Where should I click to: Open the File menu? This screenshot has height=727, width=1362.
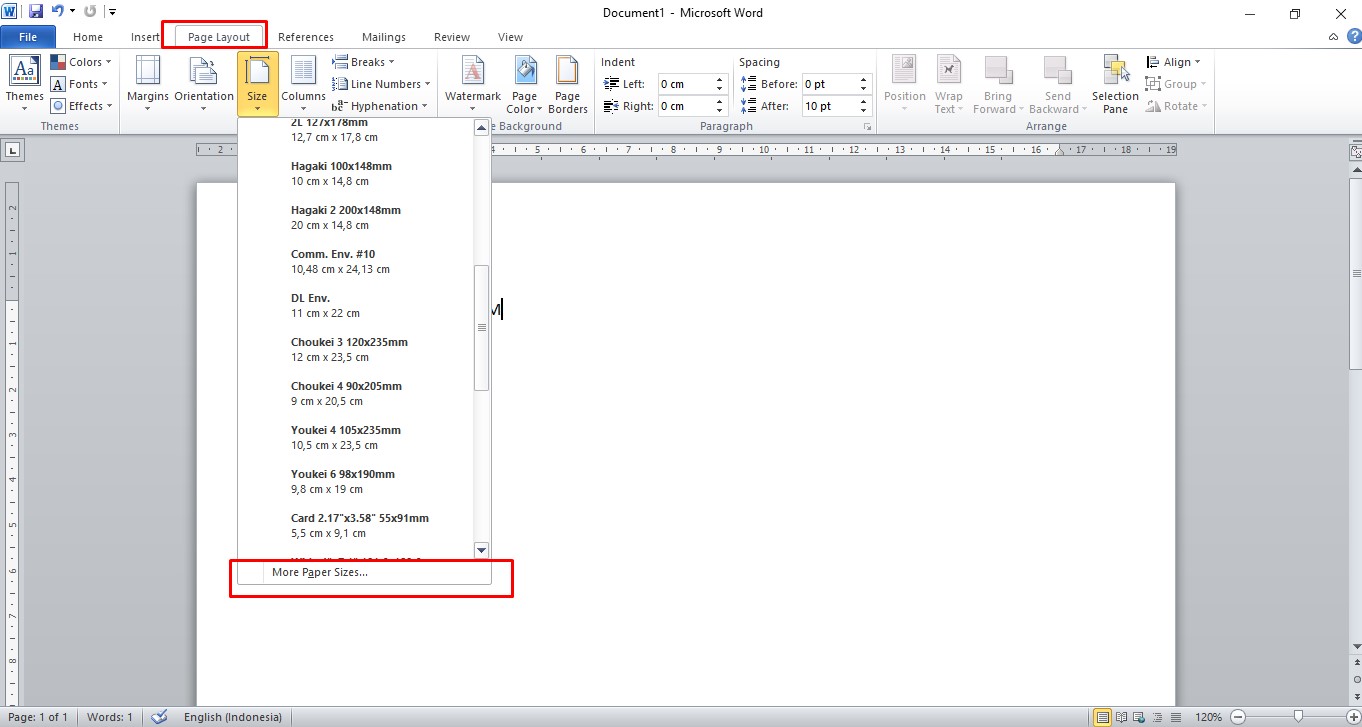point(28,35)
